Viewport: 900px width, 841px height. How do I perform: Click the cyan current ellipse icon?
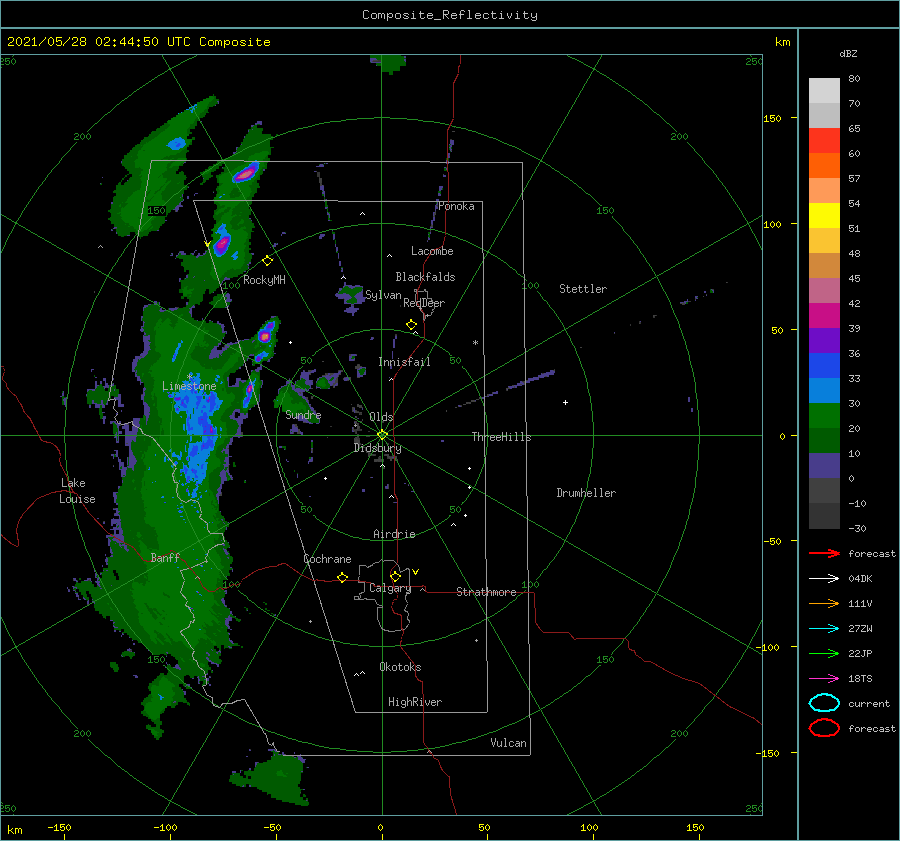tap(824, 703)
